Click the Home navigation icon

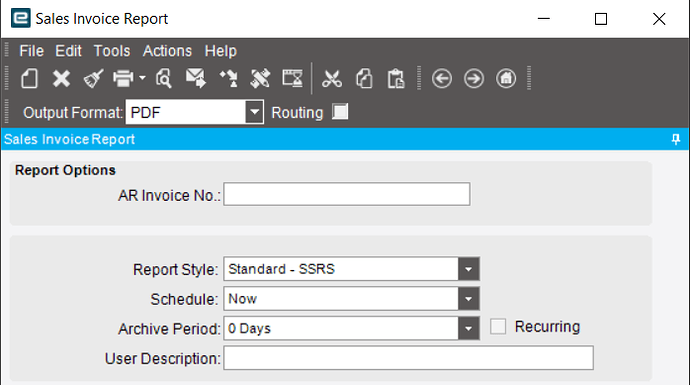[x=506, y=79]
